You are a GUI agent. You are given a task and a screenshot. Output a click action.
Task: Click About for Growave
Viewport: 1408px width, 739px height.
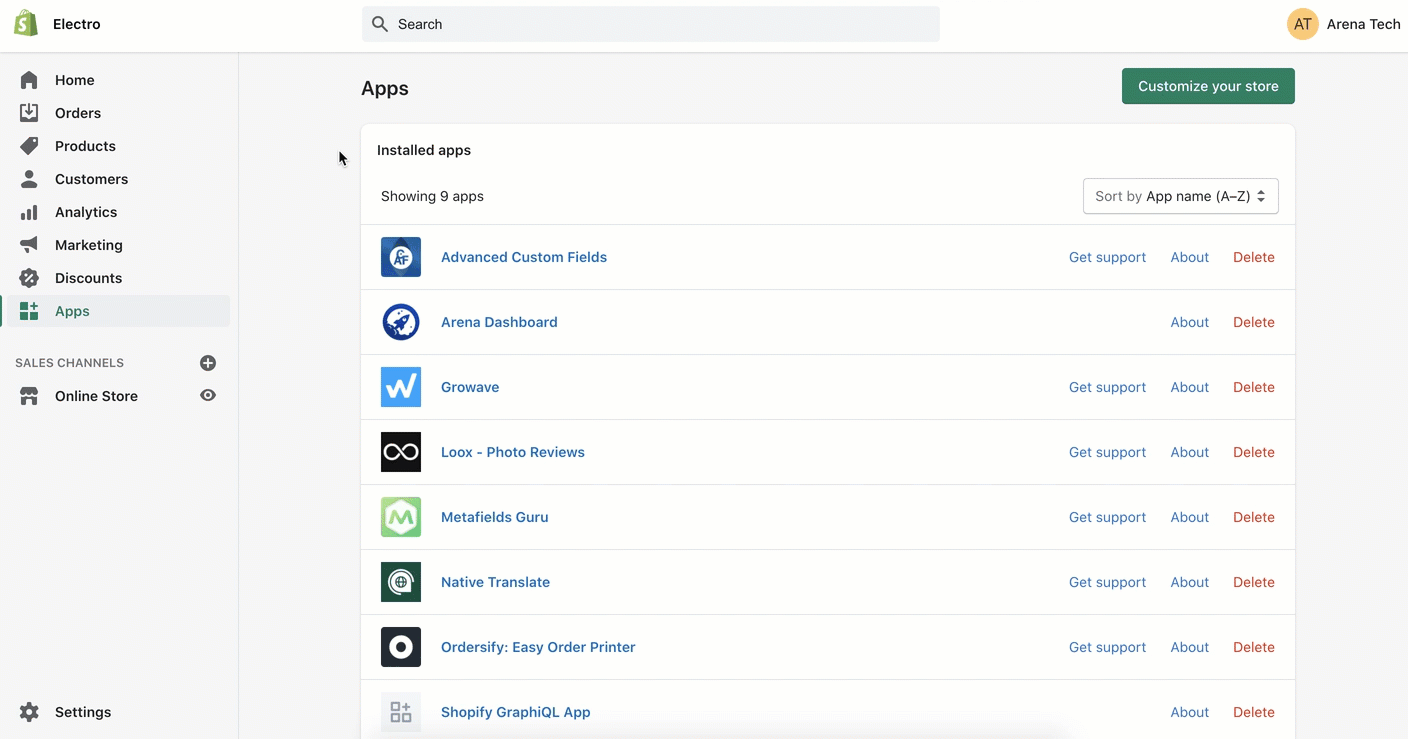pos(1190,387)
